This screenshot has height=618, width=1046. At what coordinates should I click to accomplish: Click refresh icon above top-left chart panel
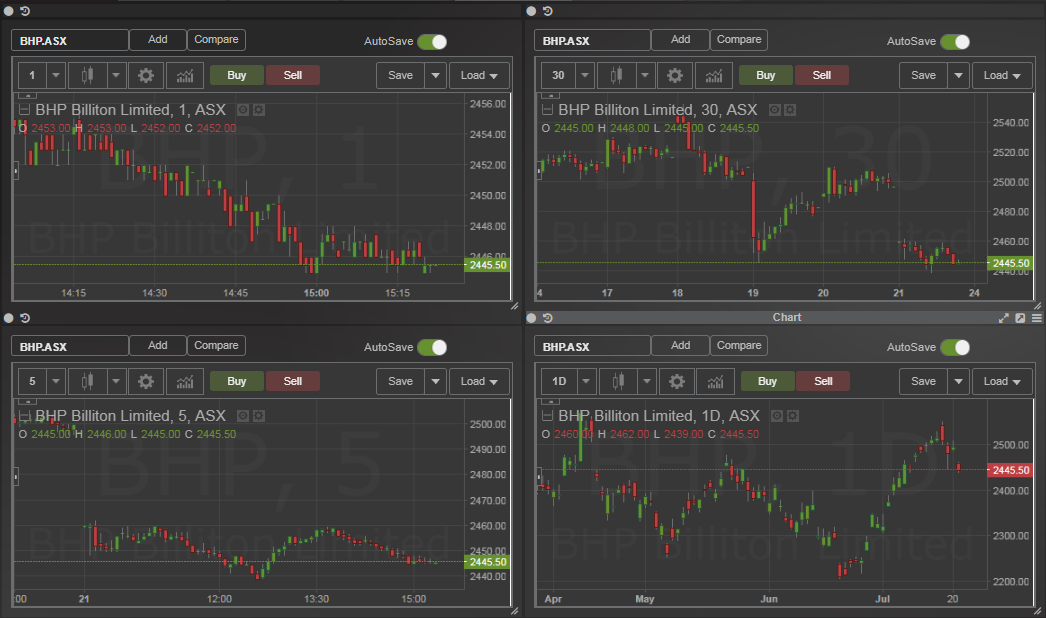point(25,11)
